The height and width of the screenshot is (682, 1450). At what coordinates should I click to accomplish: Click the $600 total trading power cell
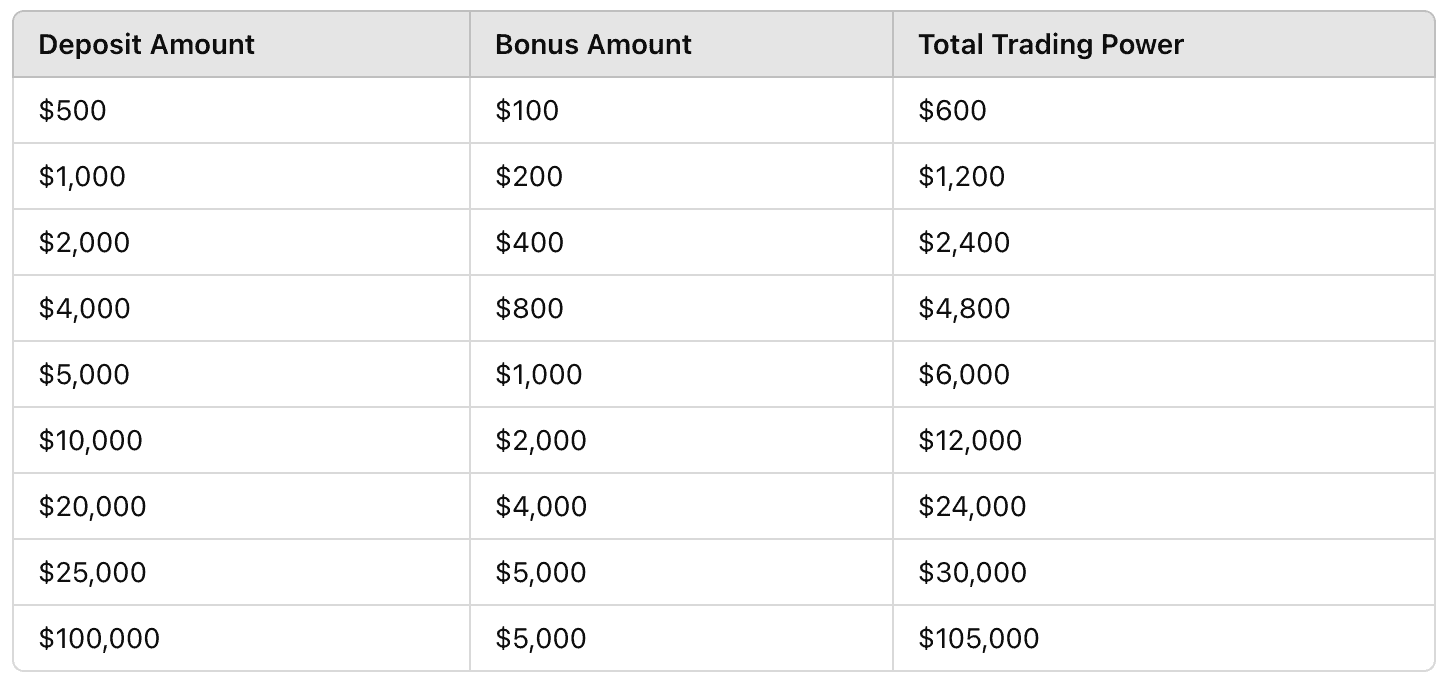tap(952, 110)
